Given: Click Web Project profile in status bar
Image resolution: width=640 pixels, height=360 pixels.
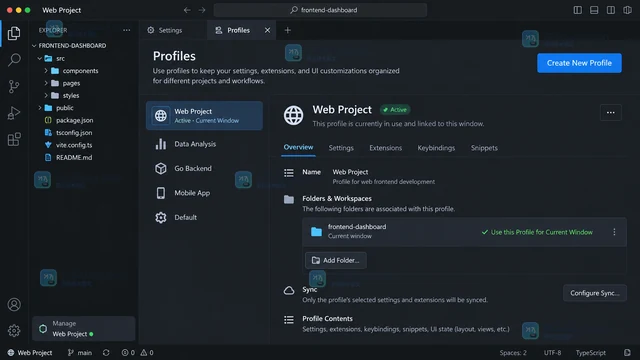Looking at the screenshot, I should pyautogui.click(x=30, y=353).
